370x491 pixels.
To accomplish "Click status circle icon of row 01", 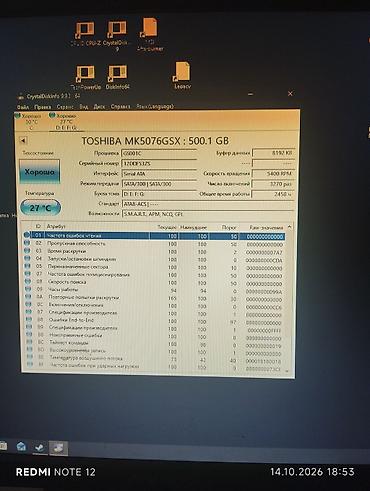I will (27, 235).
